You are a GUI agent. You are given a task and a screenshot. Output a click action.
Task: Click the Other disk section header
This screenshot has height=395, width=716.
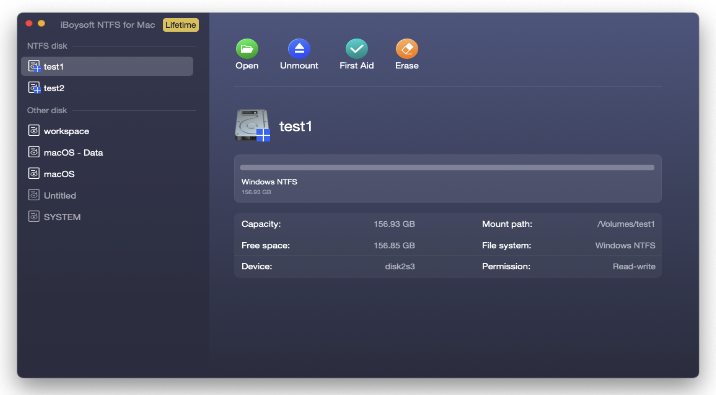click(47, 110)
